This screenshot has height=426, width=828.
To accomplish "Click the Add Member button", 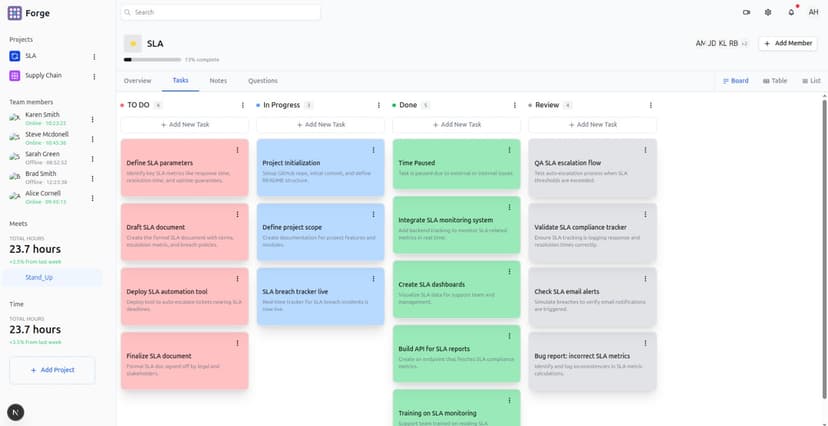I will point(787,44).
